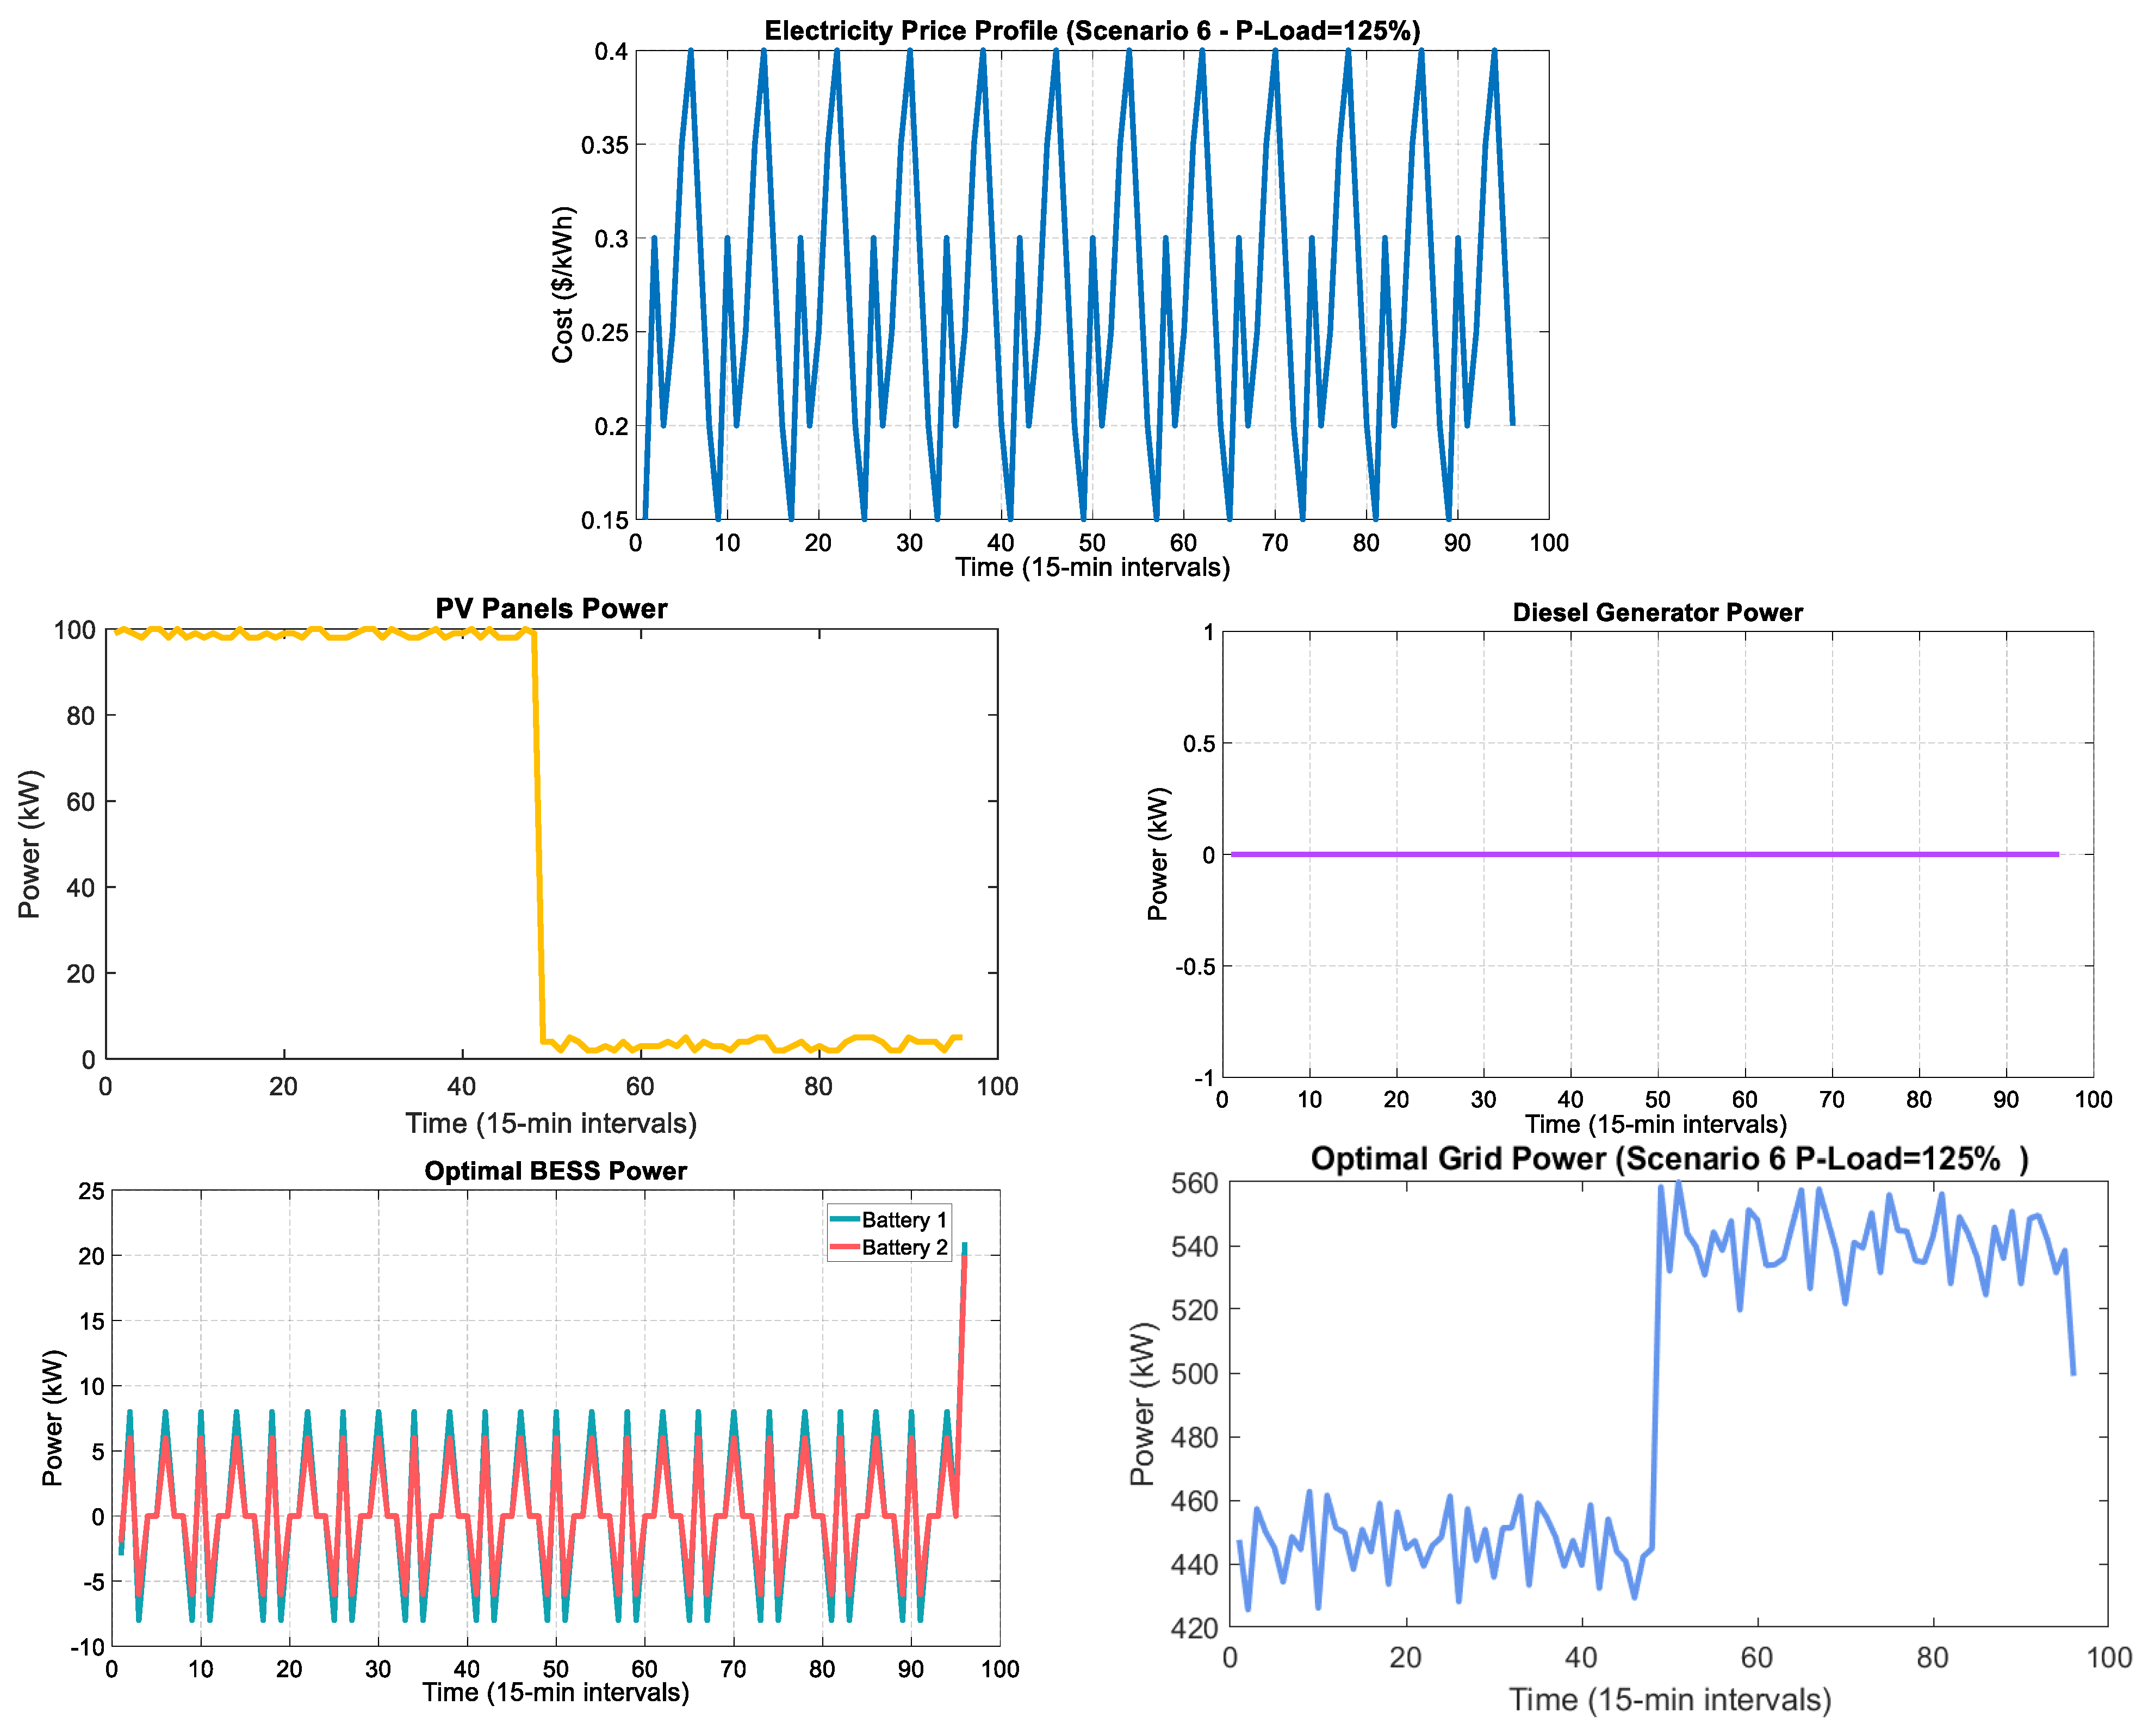The width and height of the screenshot is (2142, 1736).
Task: Select the Electricity Price Profile title
Action: point(1091,31)
